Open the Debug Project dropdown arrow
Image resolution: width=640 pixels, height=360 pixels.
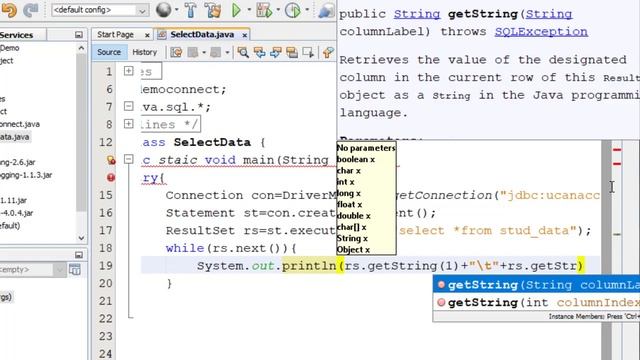278,10
